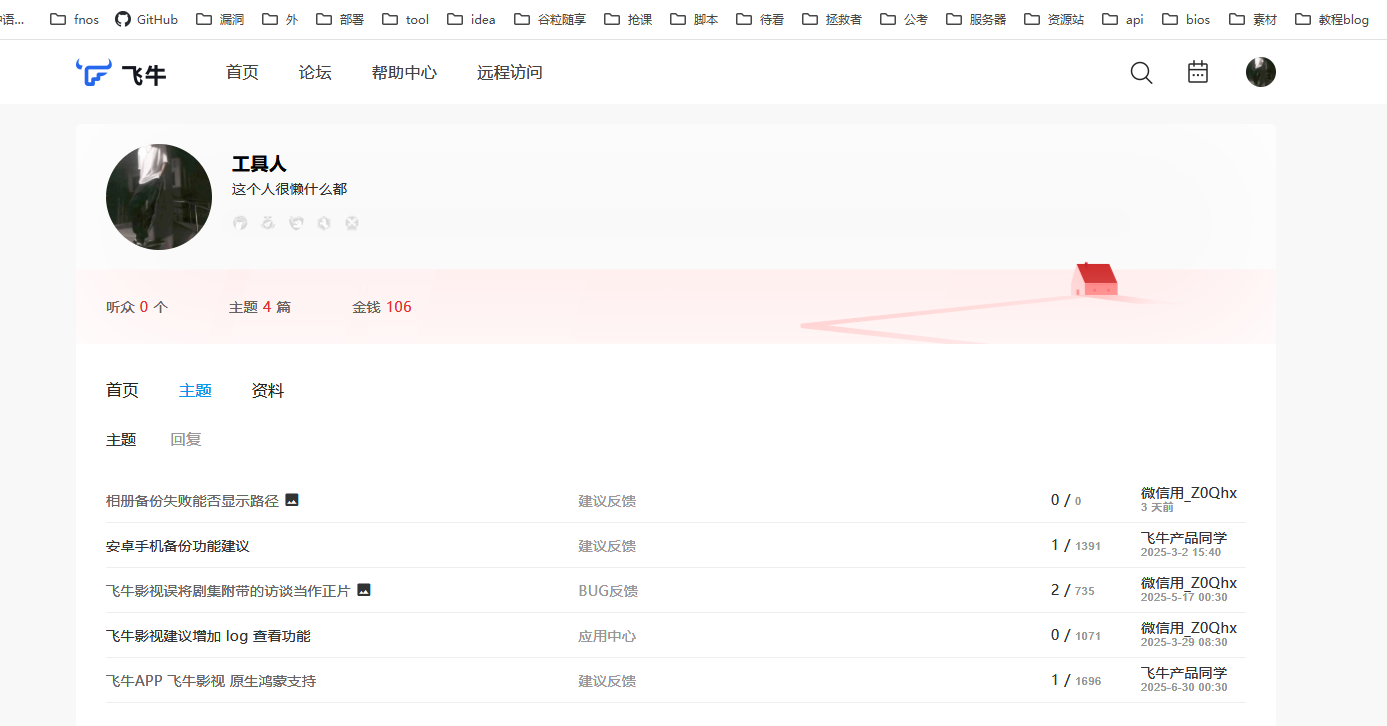Select the 主题 sub-tab above the thread list
Screen dimensions: 1387x726
(x=121, y=440)
